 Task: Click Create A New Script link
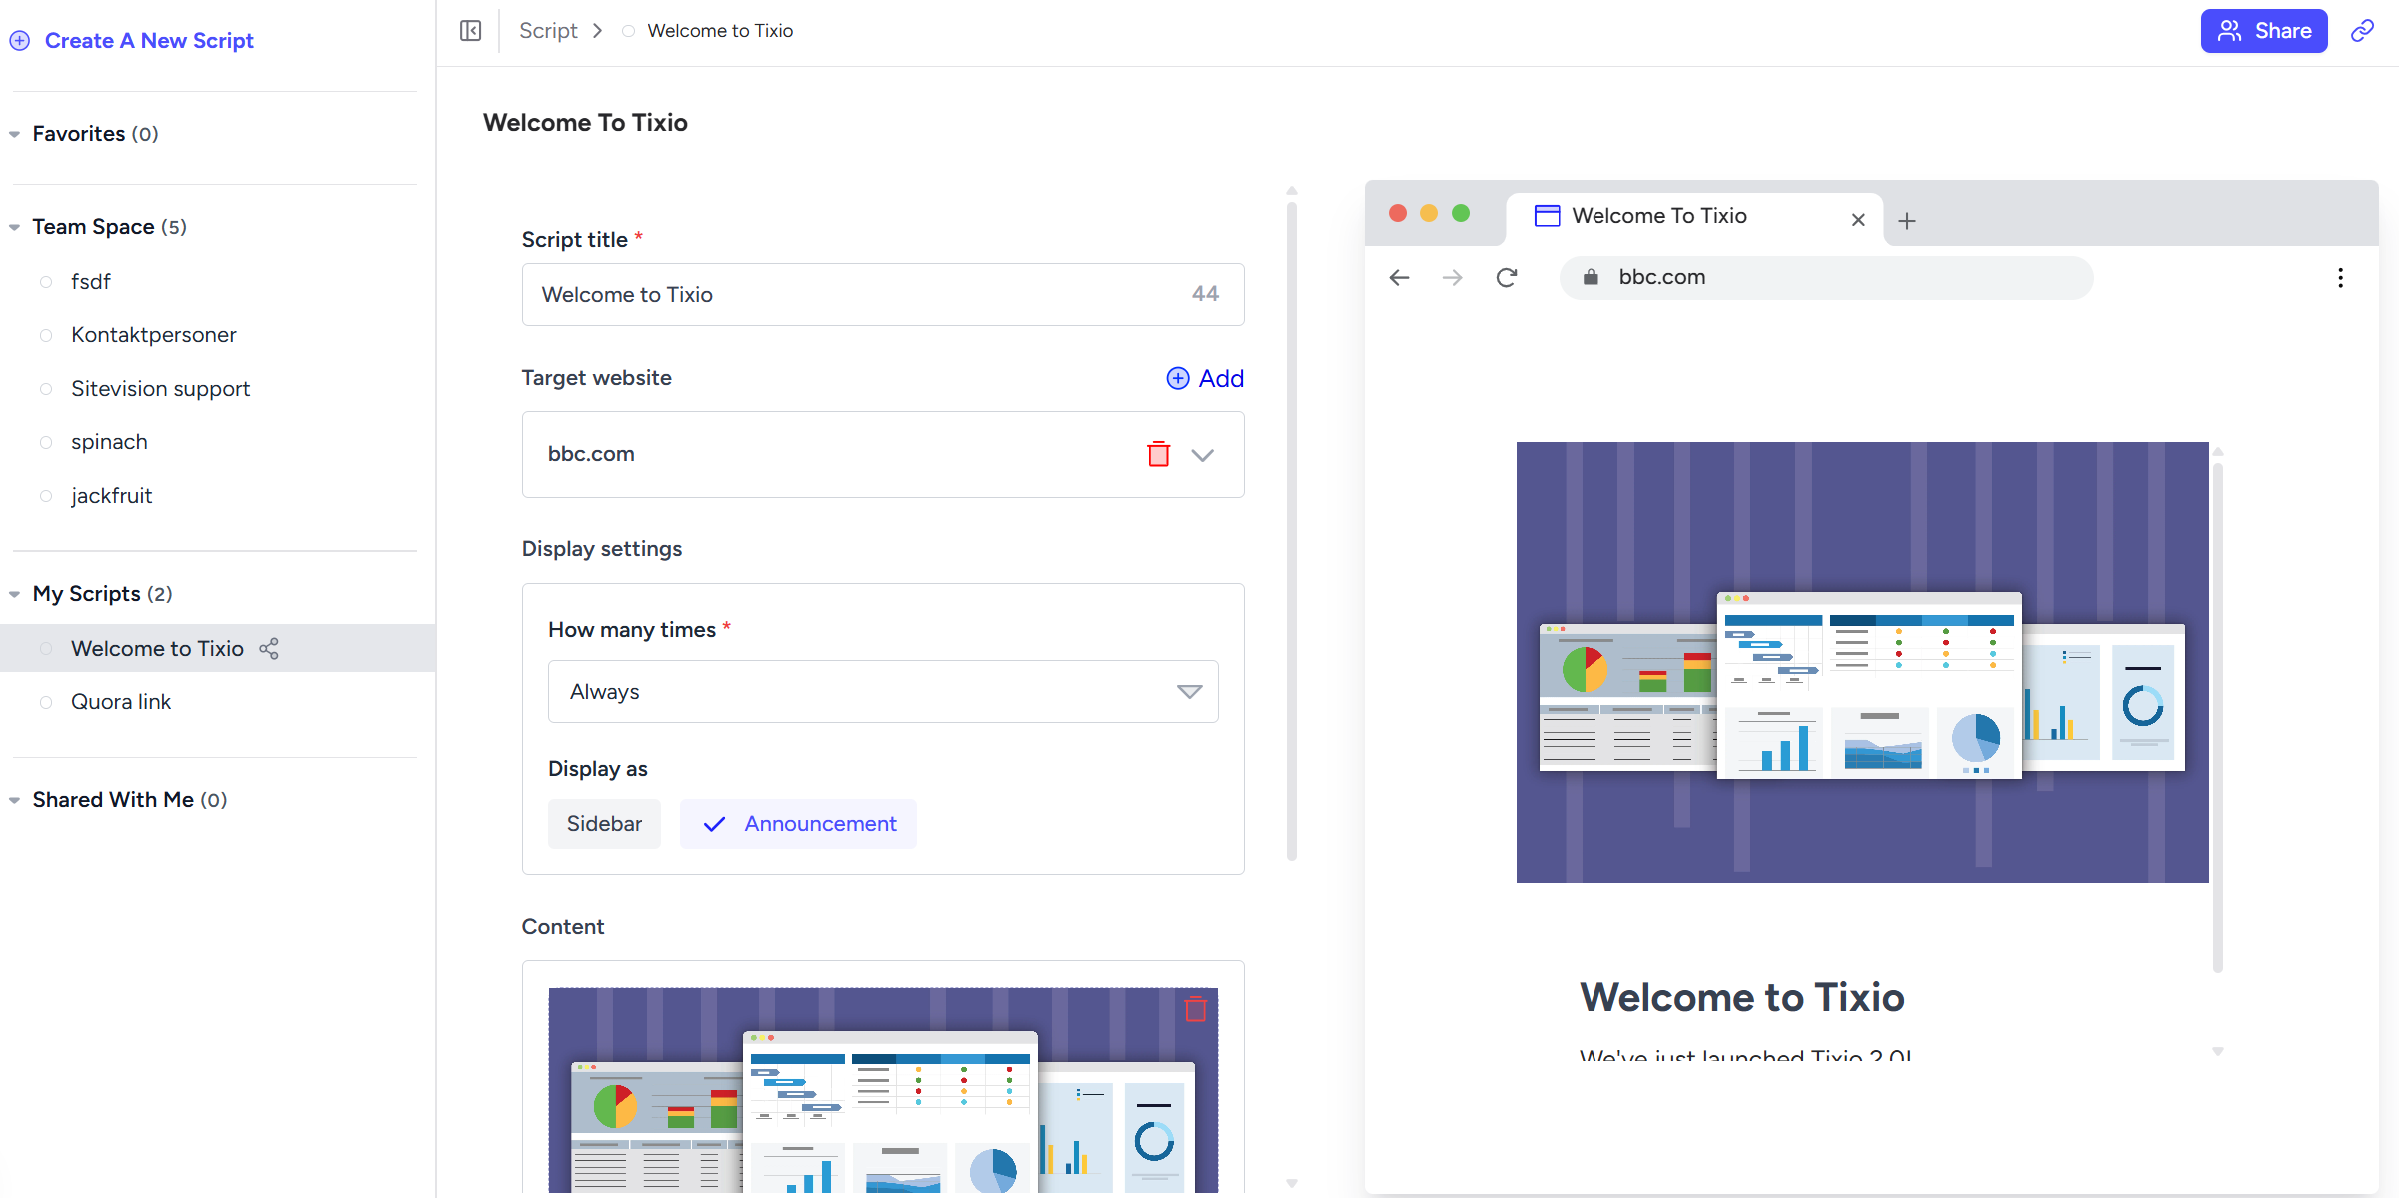(x=149, y=41)
